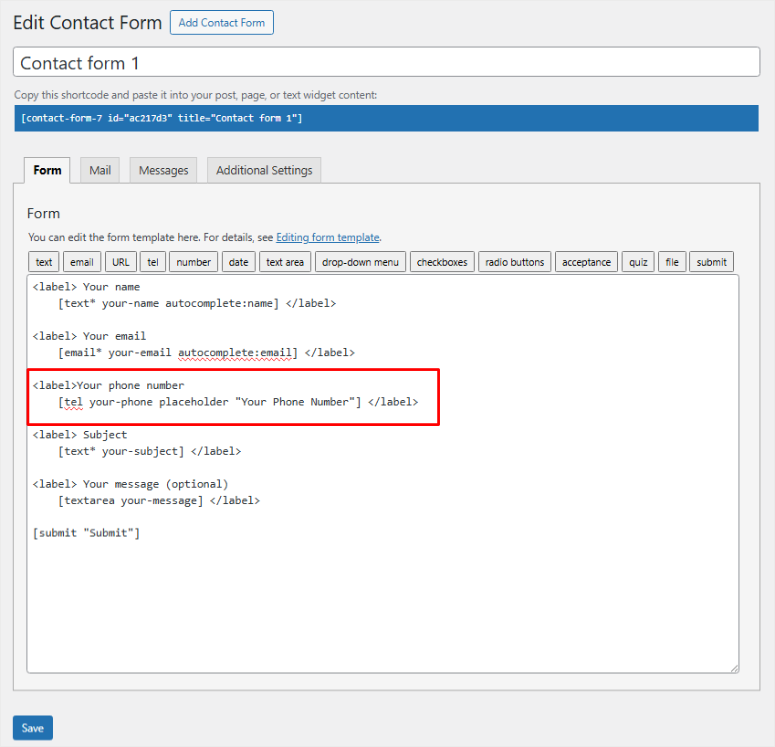Click the Add Contact Form button
Viewport: 775px width, 747px height.
coord(221,23)
